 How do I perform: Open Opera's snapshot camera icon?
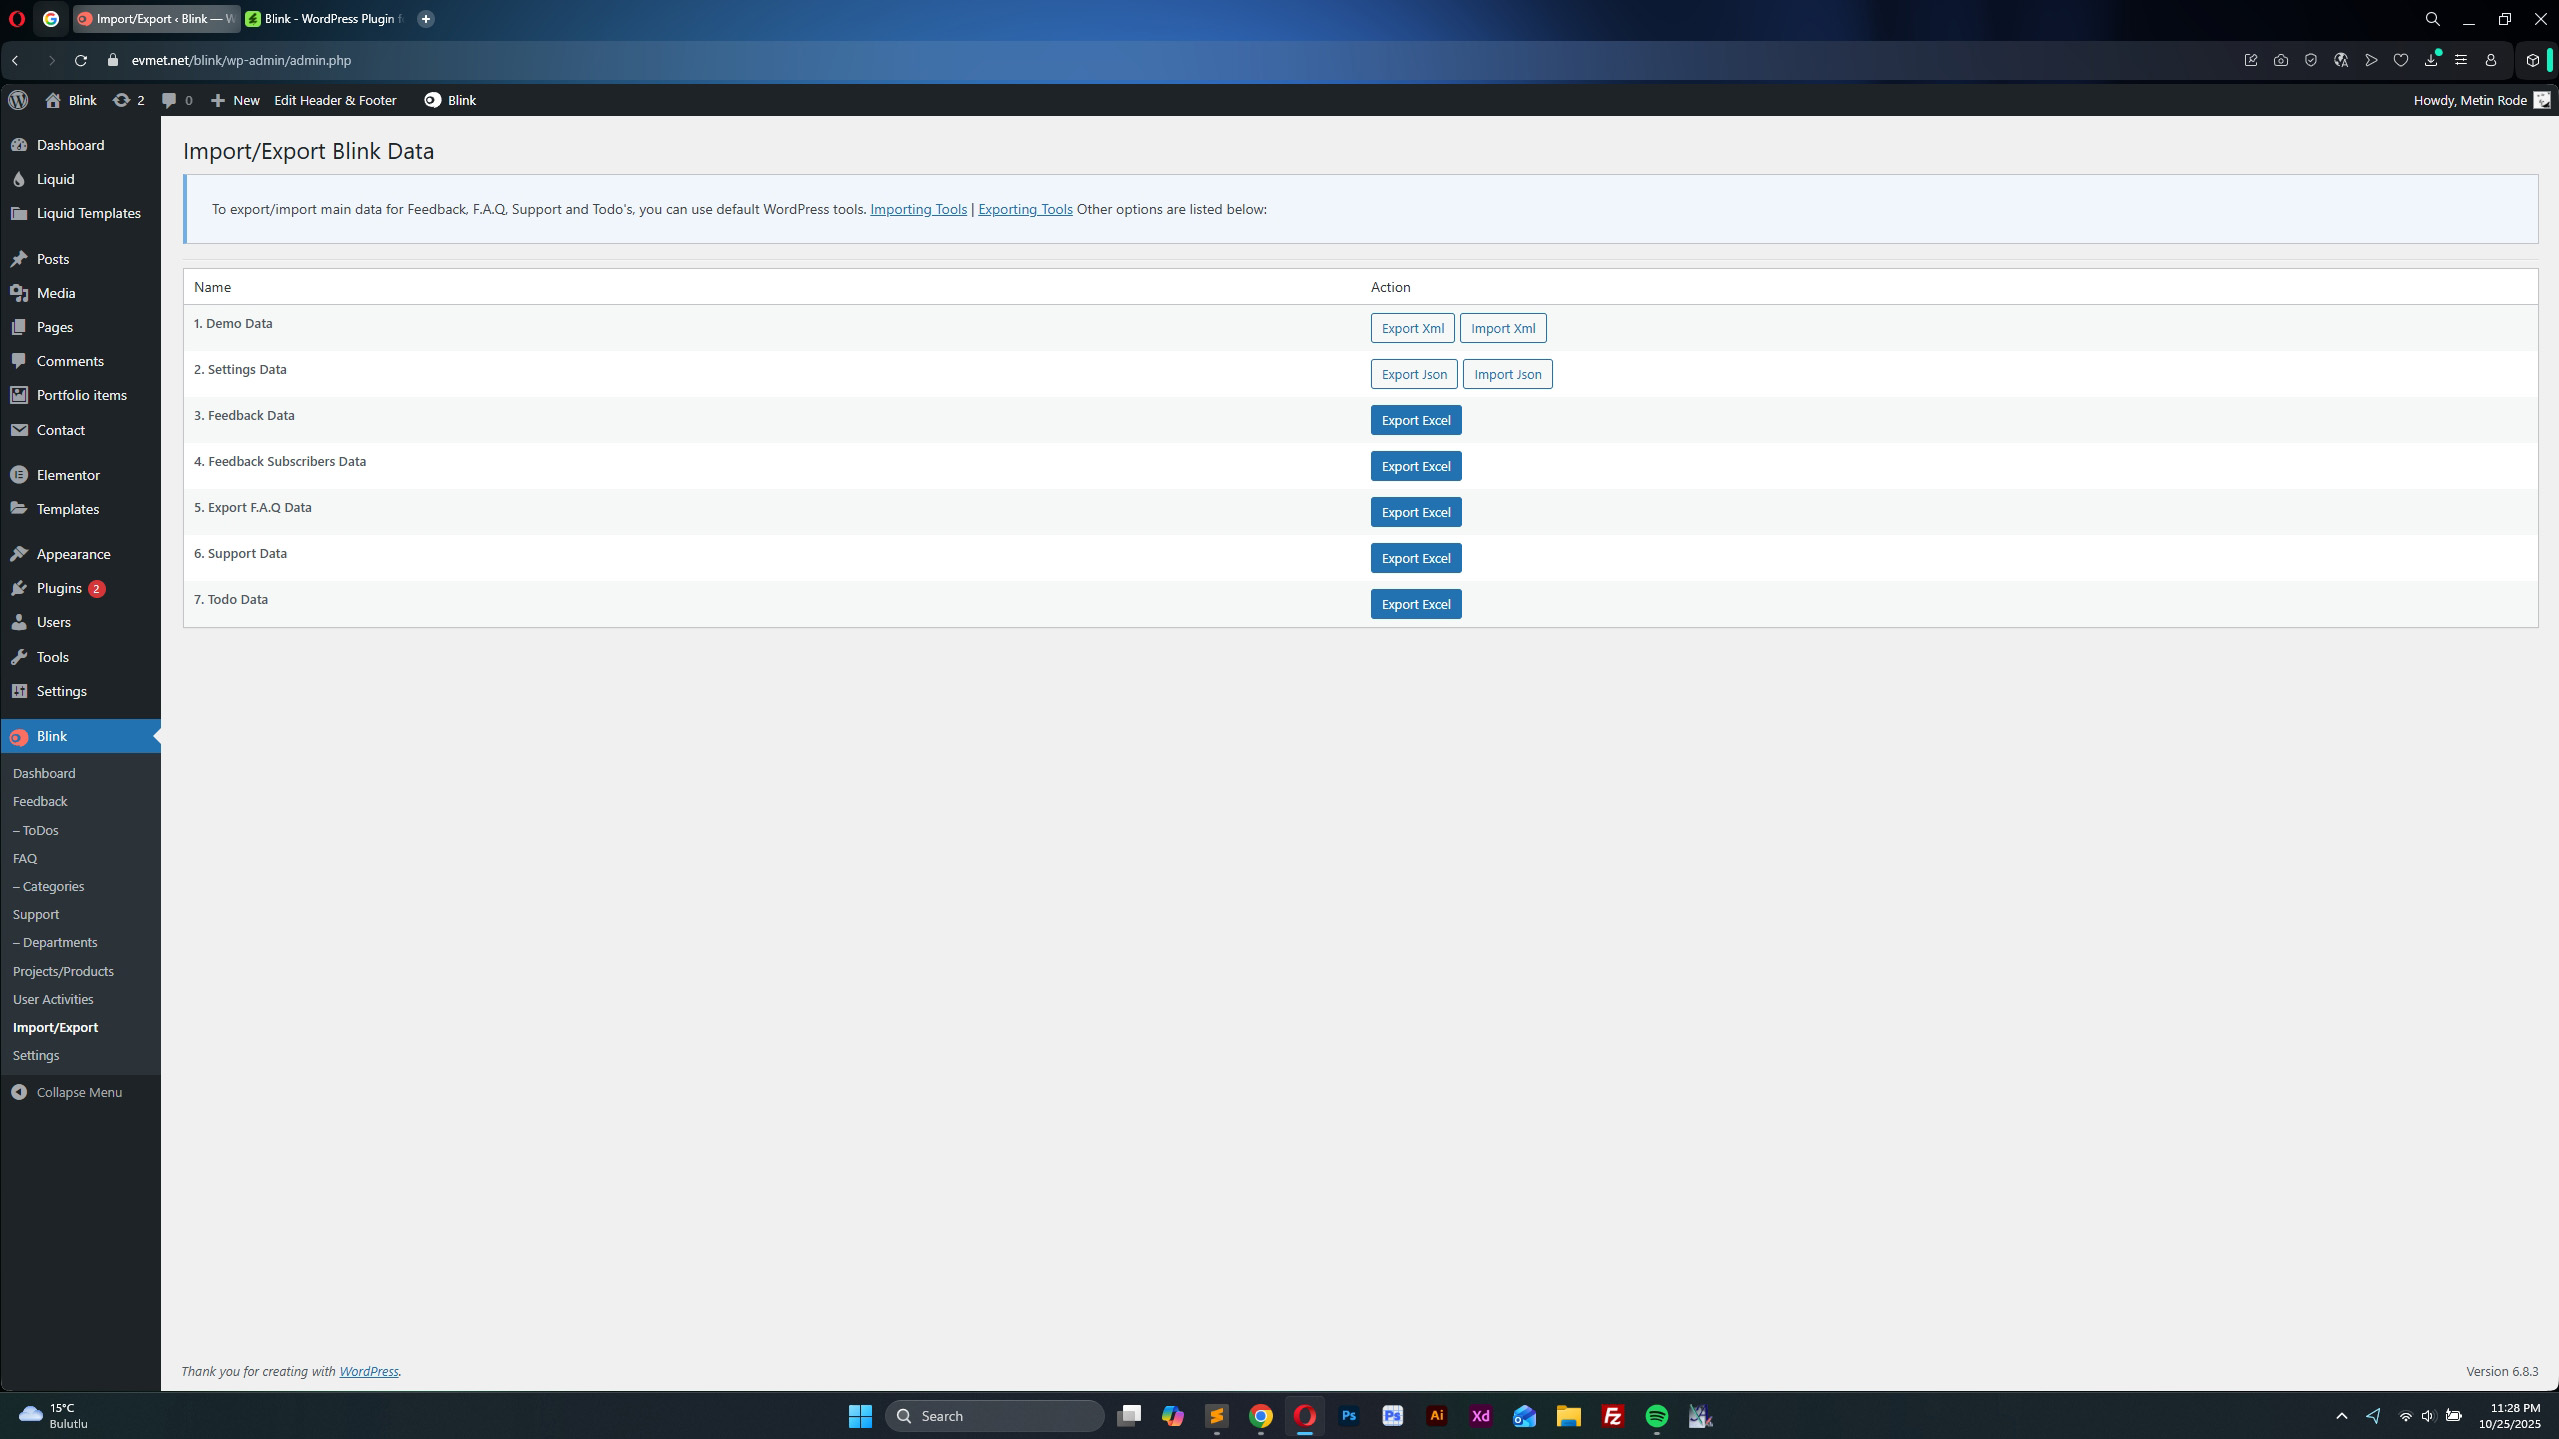(2281, 60)
